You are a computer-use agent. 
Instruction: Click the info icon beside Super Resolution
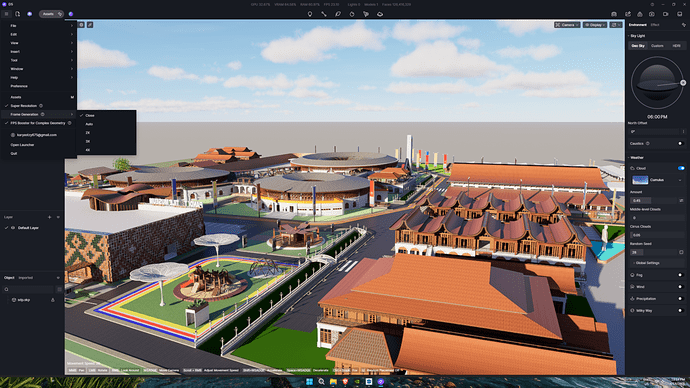(41, 106)
